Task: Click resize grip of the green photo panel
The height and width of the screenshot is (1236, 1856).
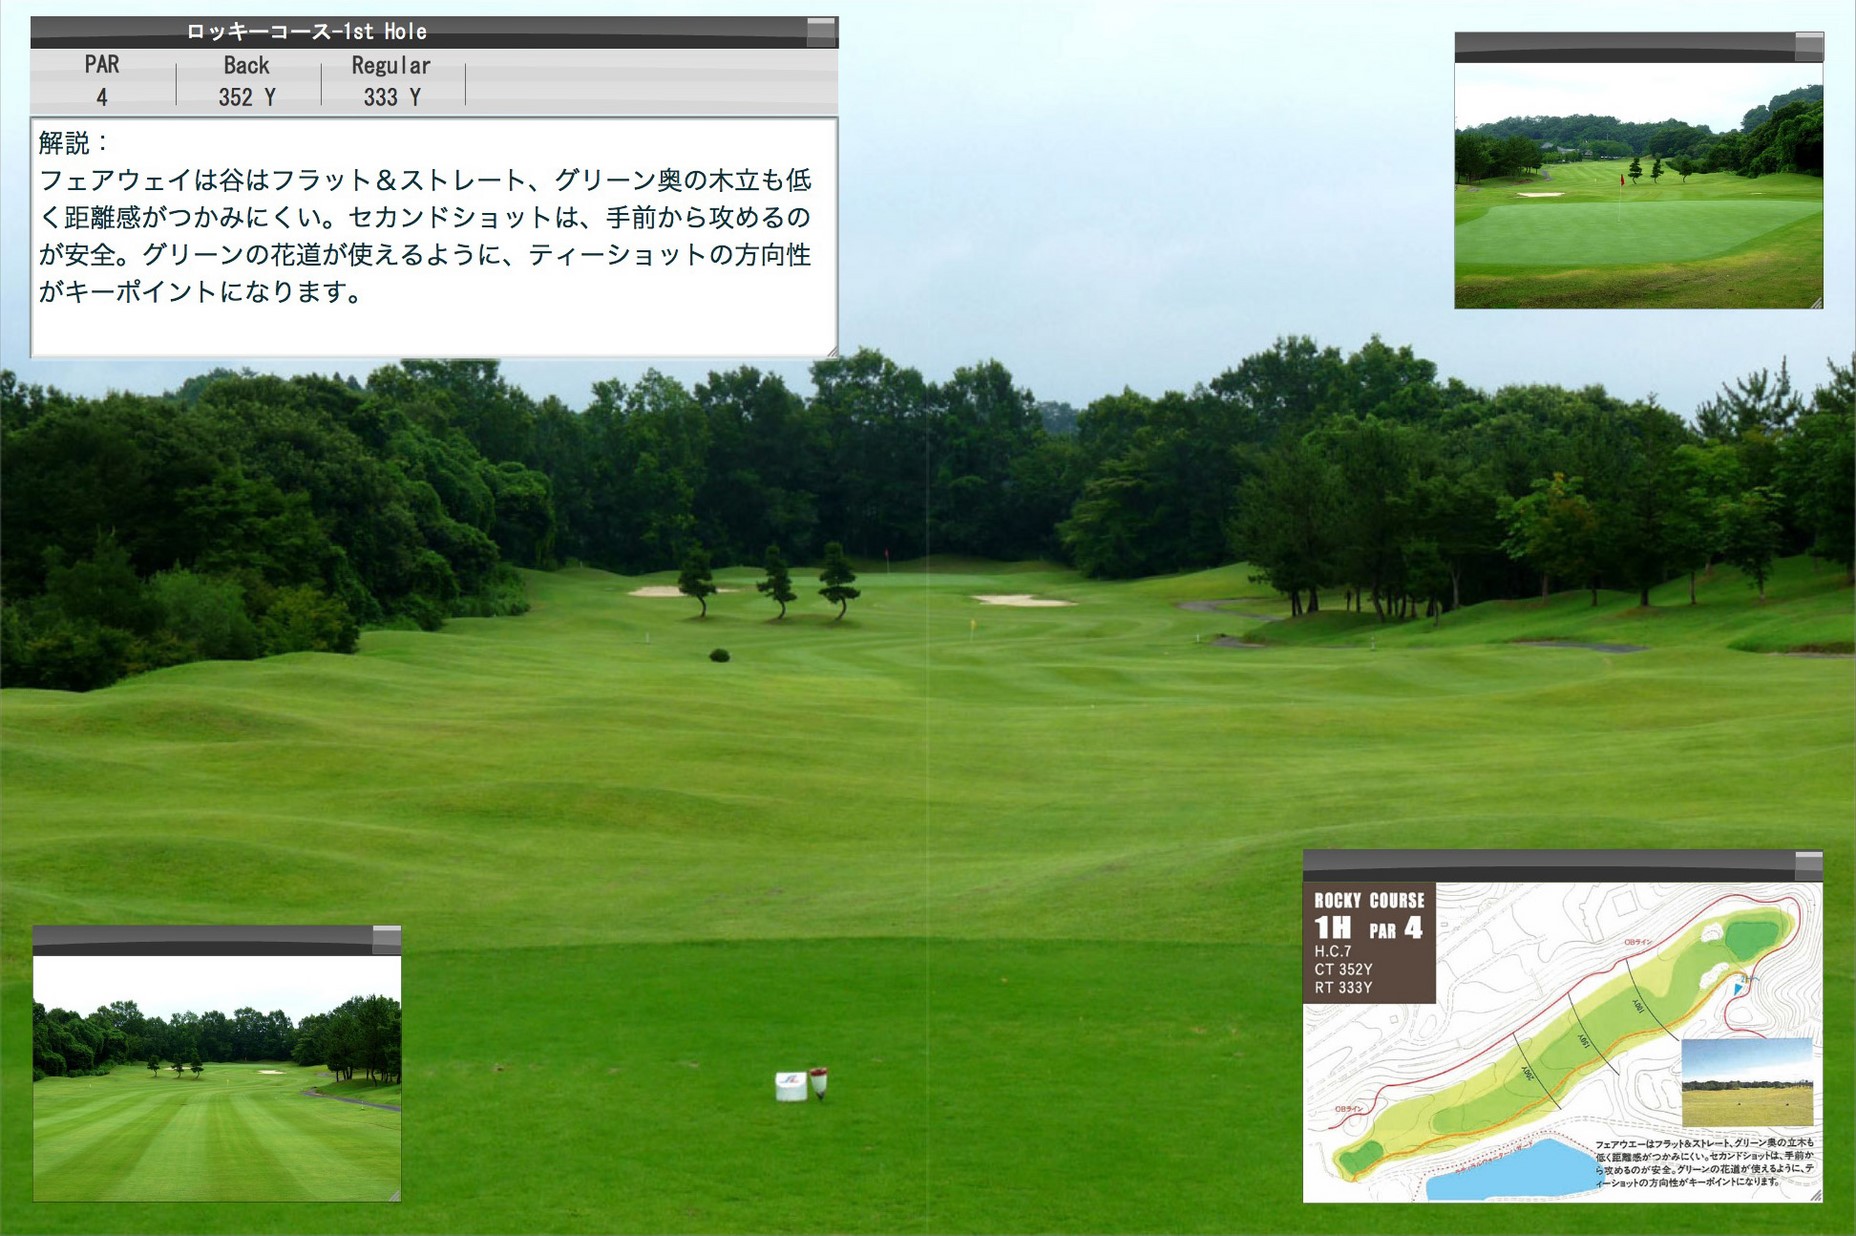Action: pos(1817,302)
